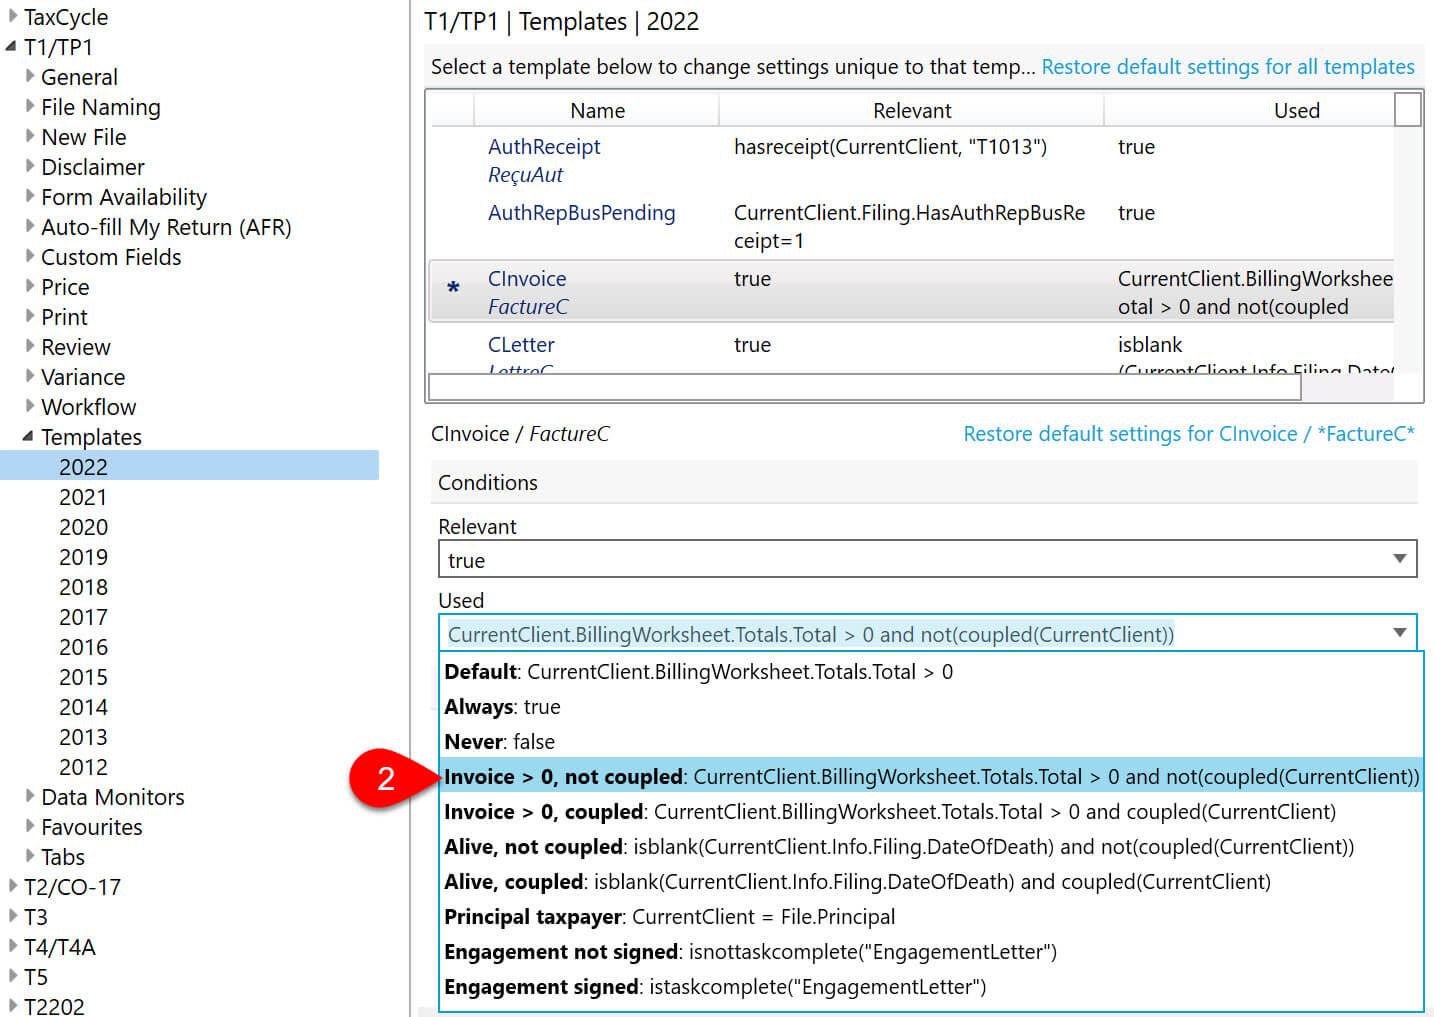Open the New File settings
The width and height of the screenshot is (1434, 1017).
[x=84, y=137]
